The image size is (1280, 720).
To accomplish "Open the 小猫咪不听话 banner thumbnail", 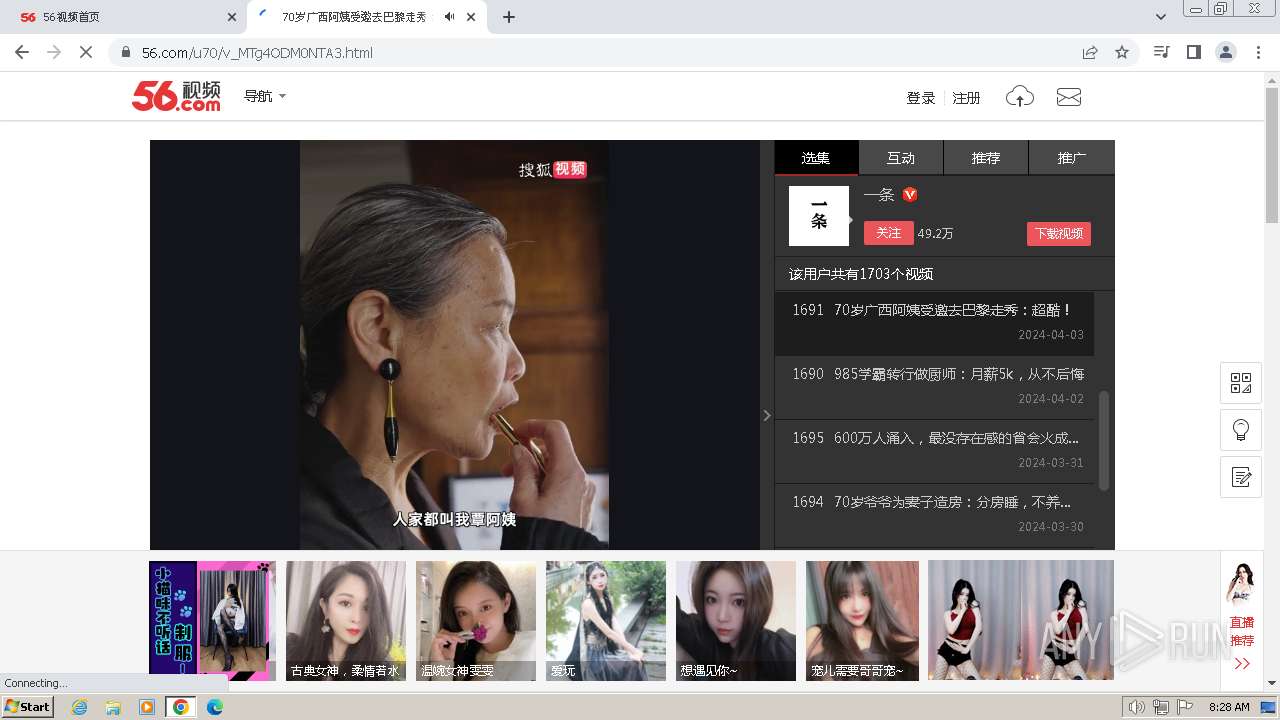I will [212, 621].
